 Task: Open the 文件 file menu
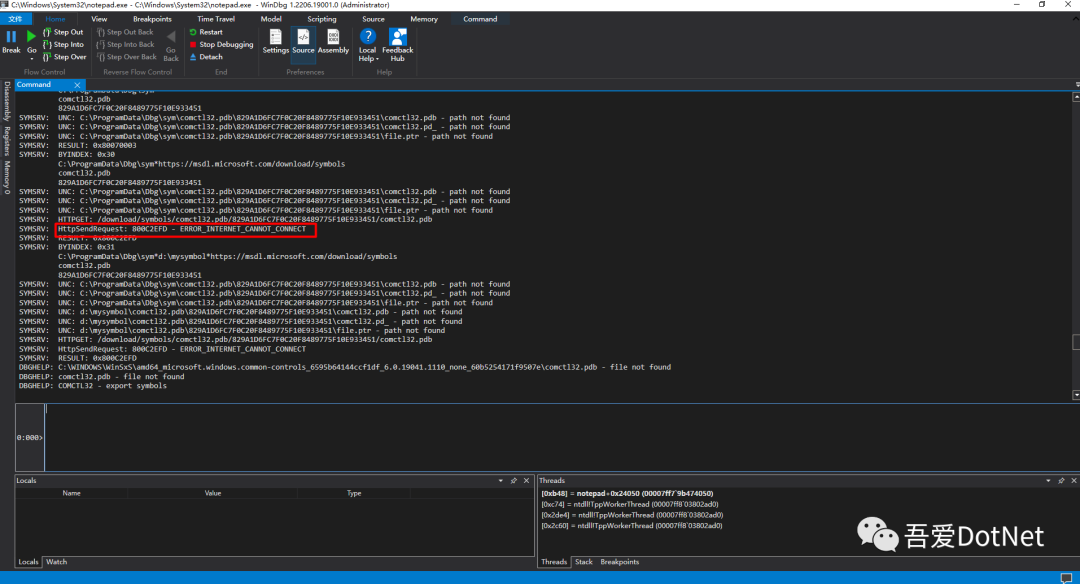[x=15, y=19]
